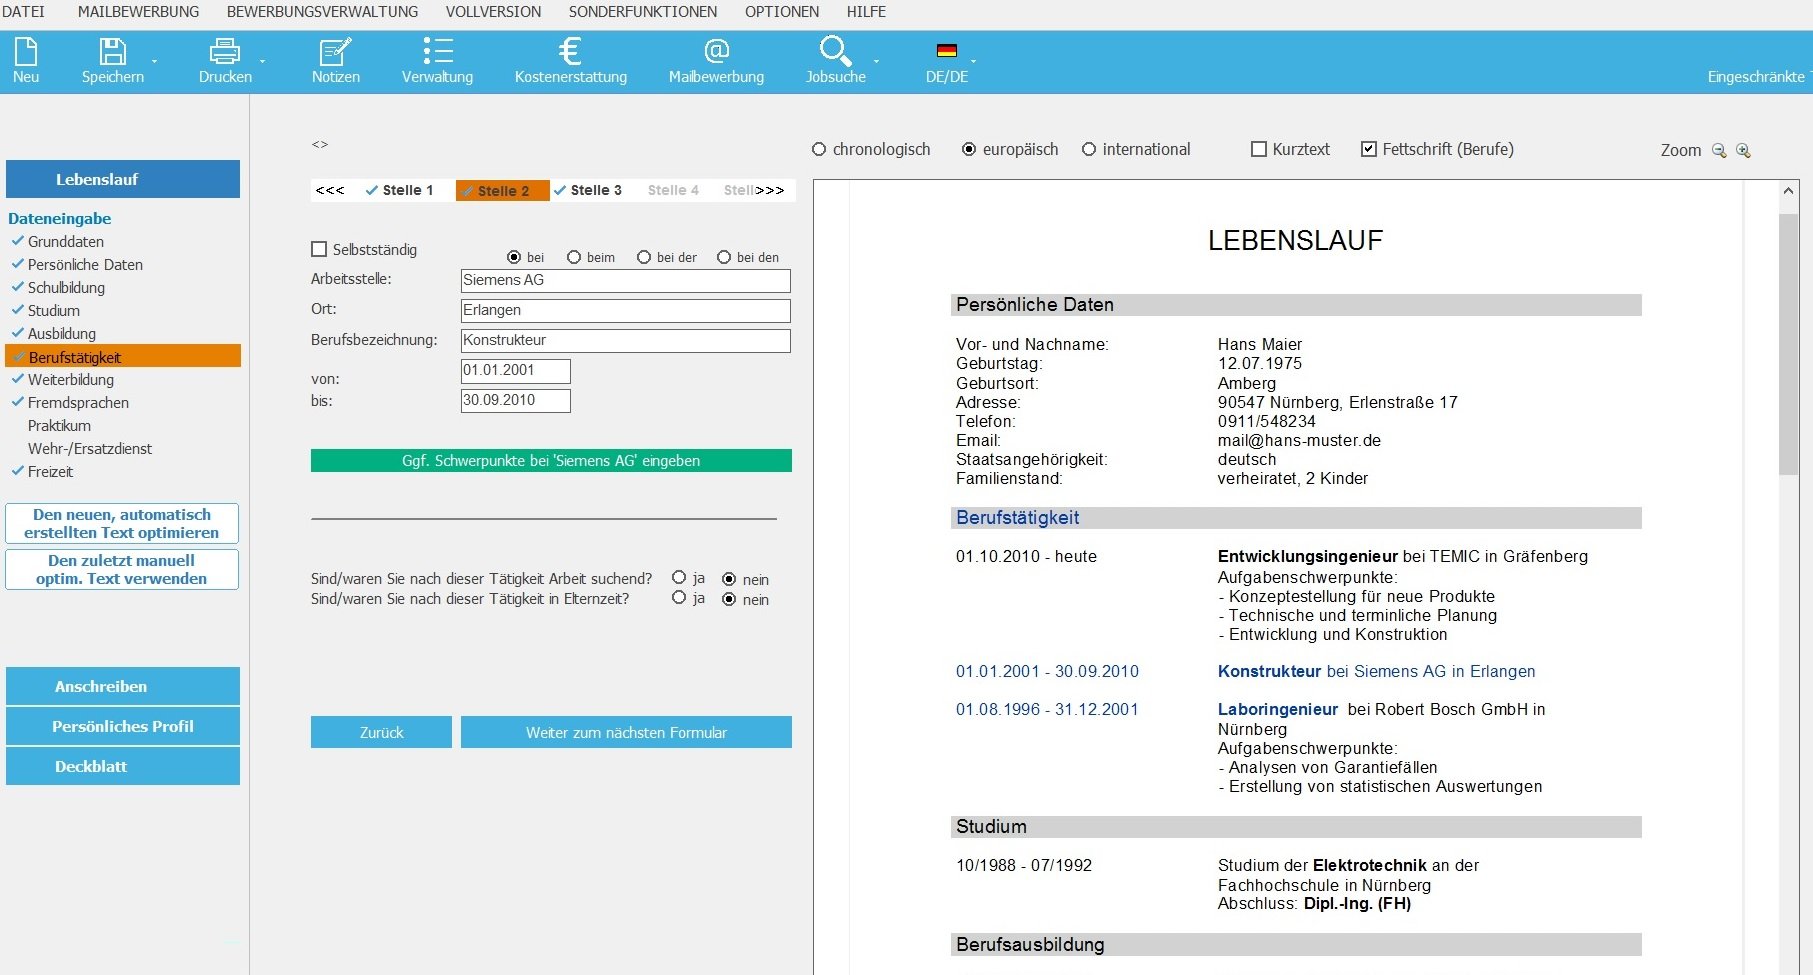Image resolution: width=1813 pixels, height=975 pixels.
Task: Go to next Stellen with >>> arrows
Action: [768, 190]
